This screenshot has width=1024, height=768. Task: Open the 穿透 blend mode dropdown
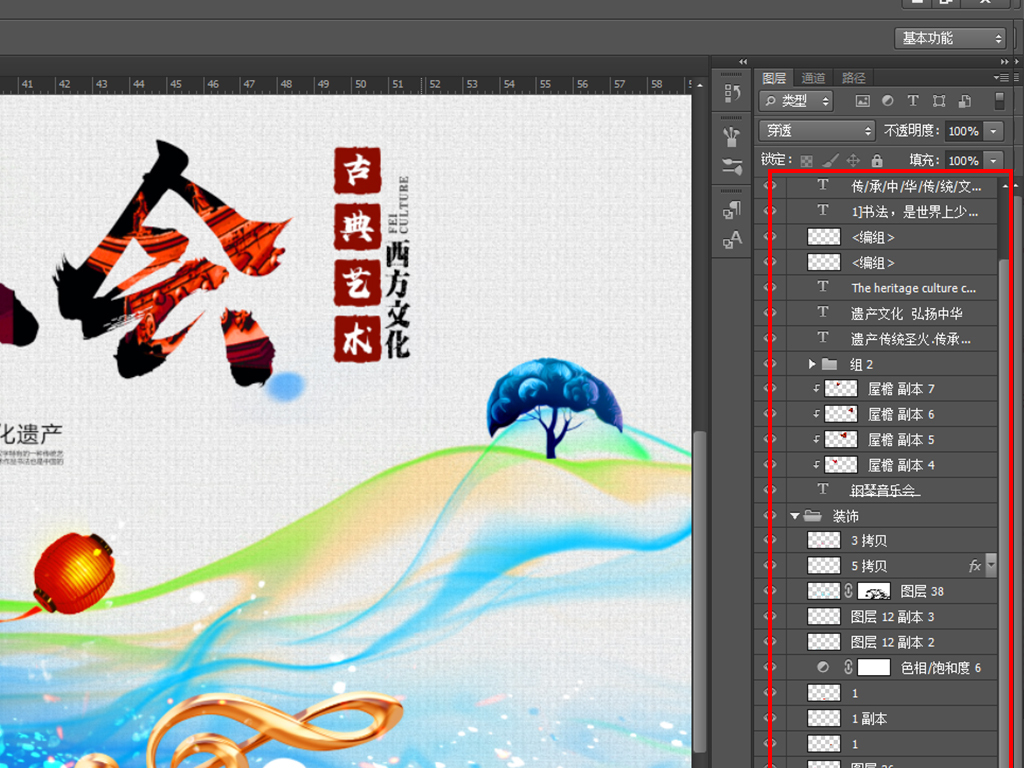[816, 131]
